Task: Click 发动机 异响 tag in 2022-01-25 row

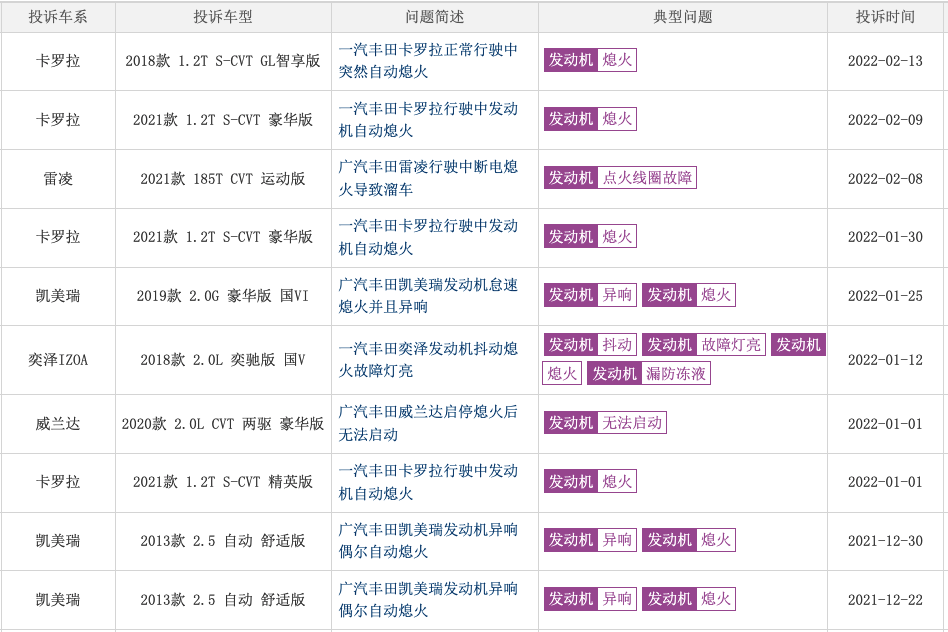Action: click(590, 295)
